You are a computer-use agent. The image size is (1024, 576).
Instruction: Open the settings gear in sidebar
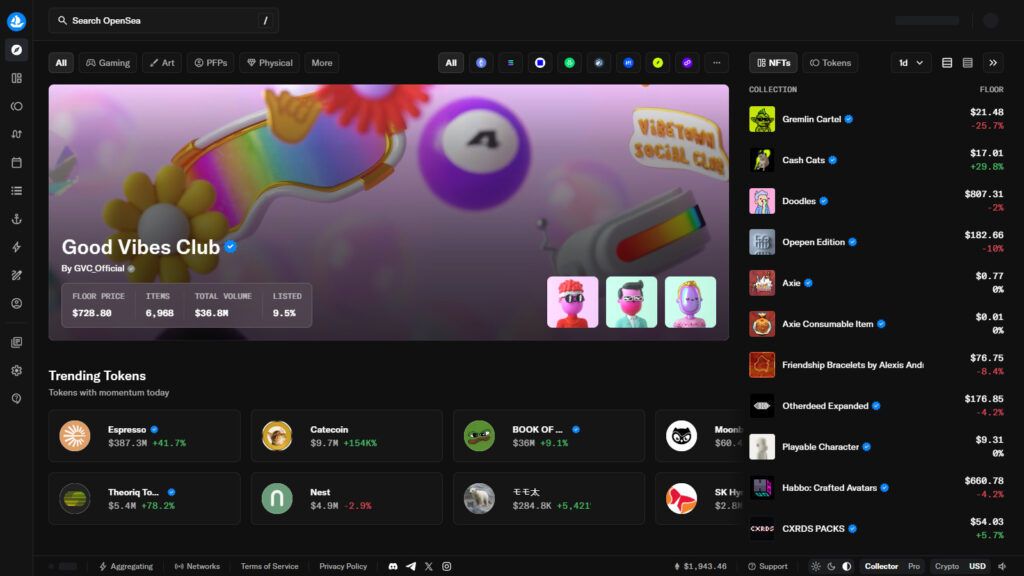point(16,370)
